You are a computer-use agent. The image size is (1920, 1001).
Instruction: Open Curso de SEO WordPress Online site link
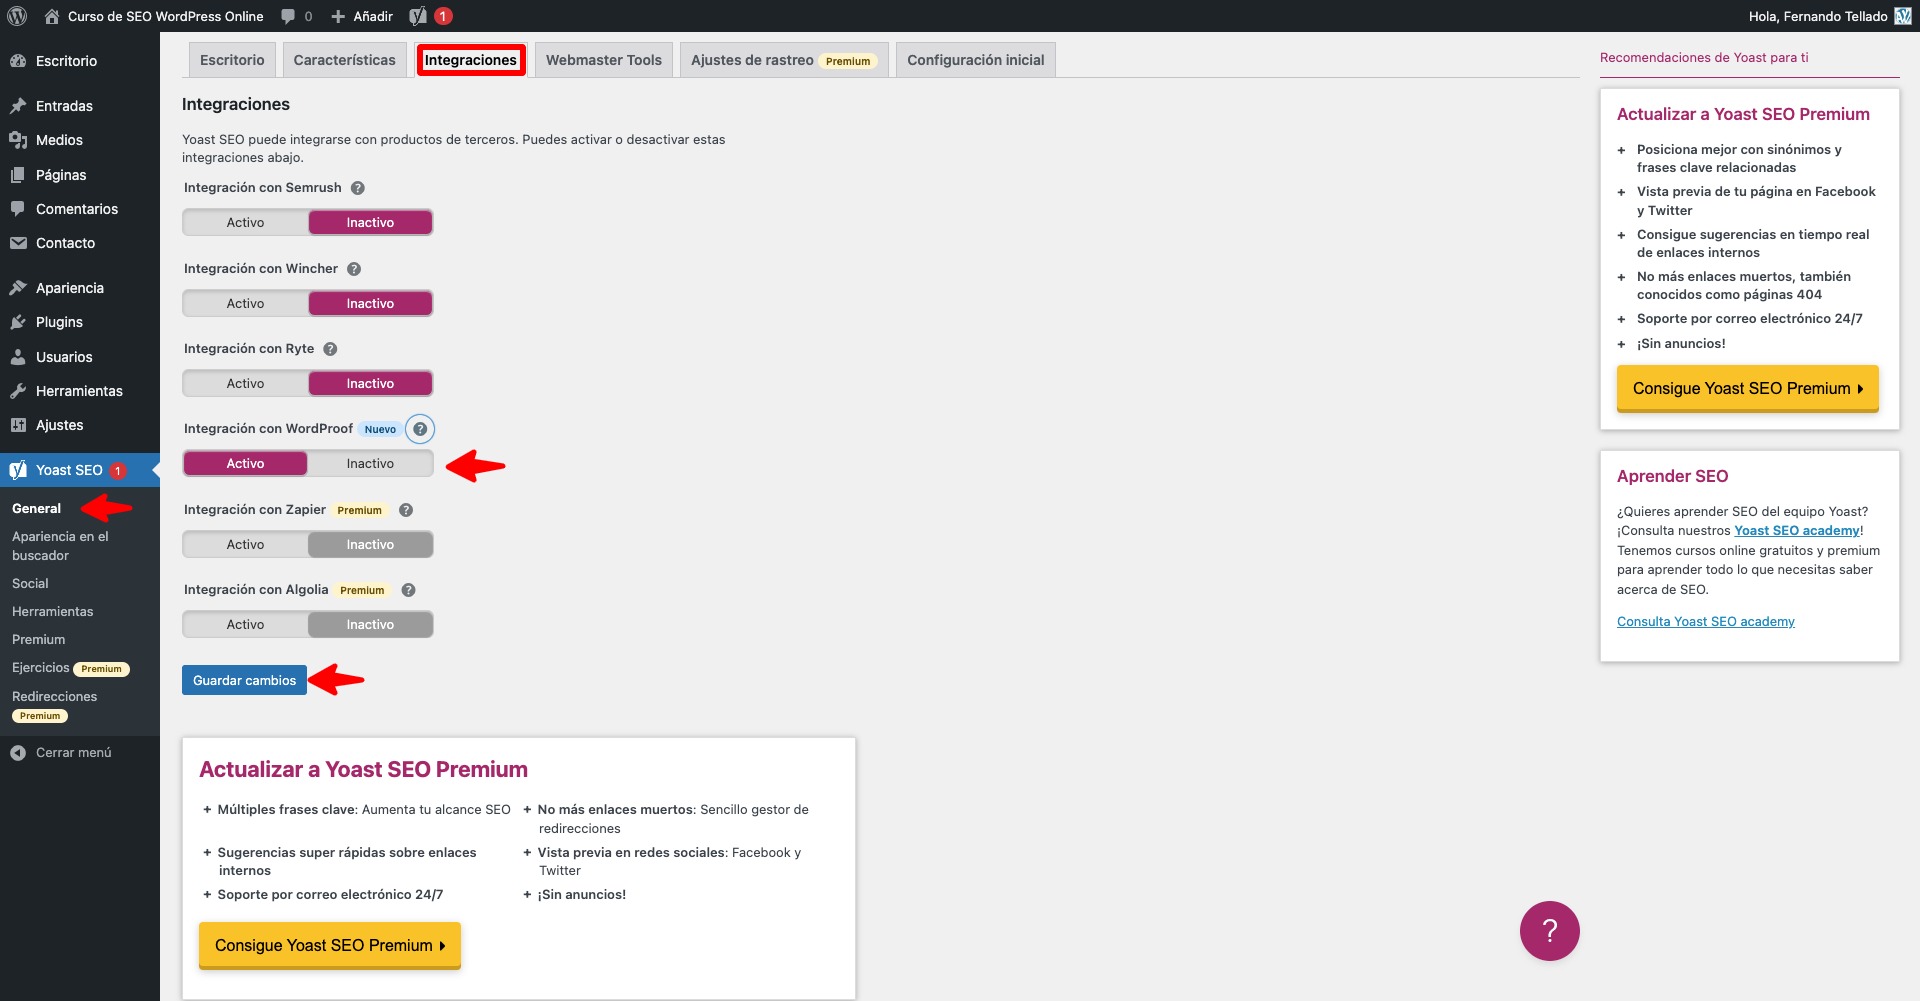pyautogui.click(x=166, y=16)
